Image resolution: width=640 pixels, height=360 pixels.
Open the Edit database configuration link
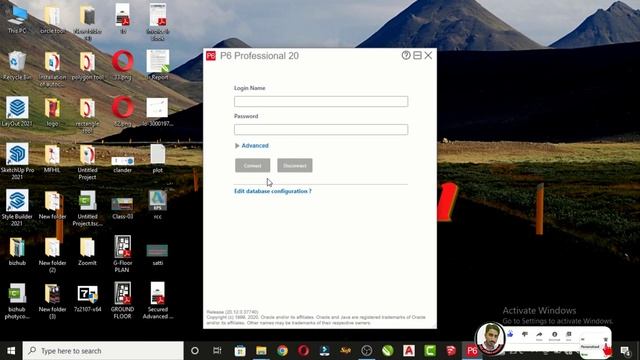pos(273,191)
